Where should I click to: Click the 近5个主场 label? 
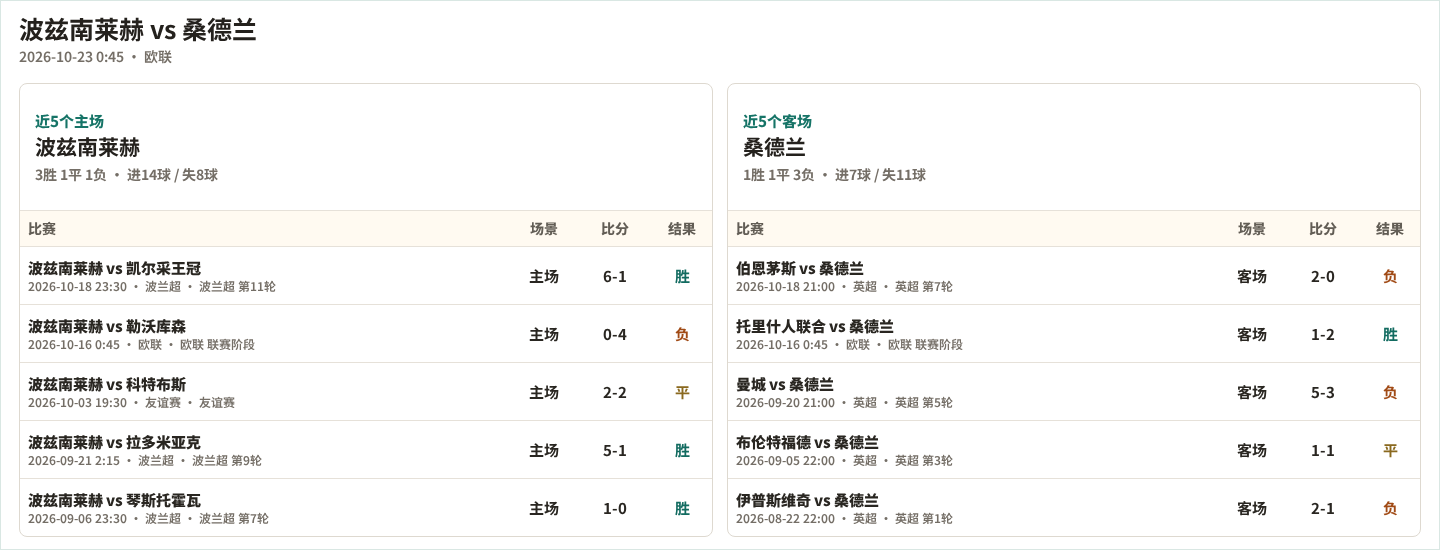pyautogui.click(x=70, y=121)
